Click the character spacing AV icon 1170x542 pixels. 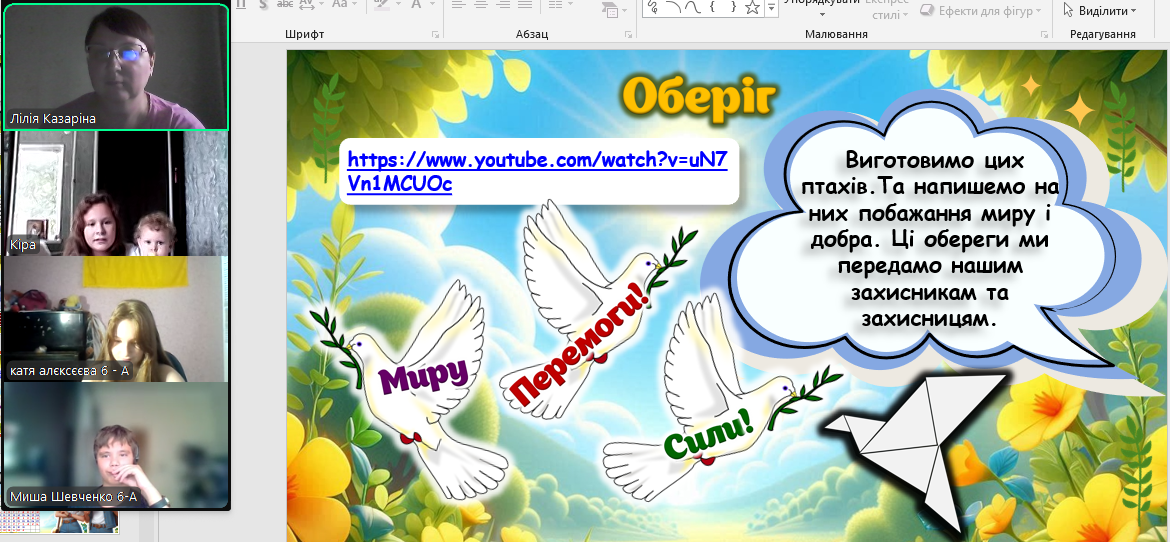click(306, 4)
